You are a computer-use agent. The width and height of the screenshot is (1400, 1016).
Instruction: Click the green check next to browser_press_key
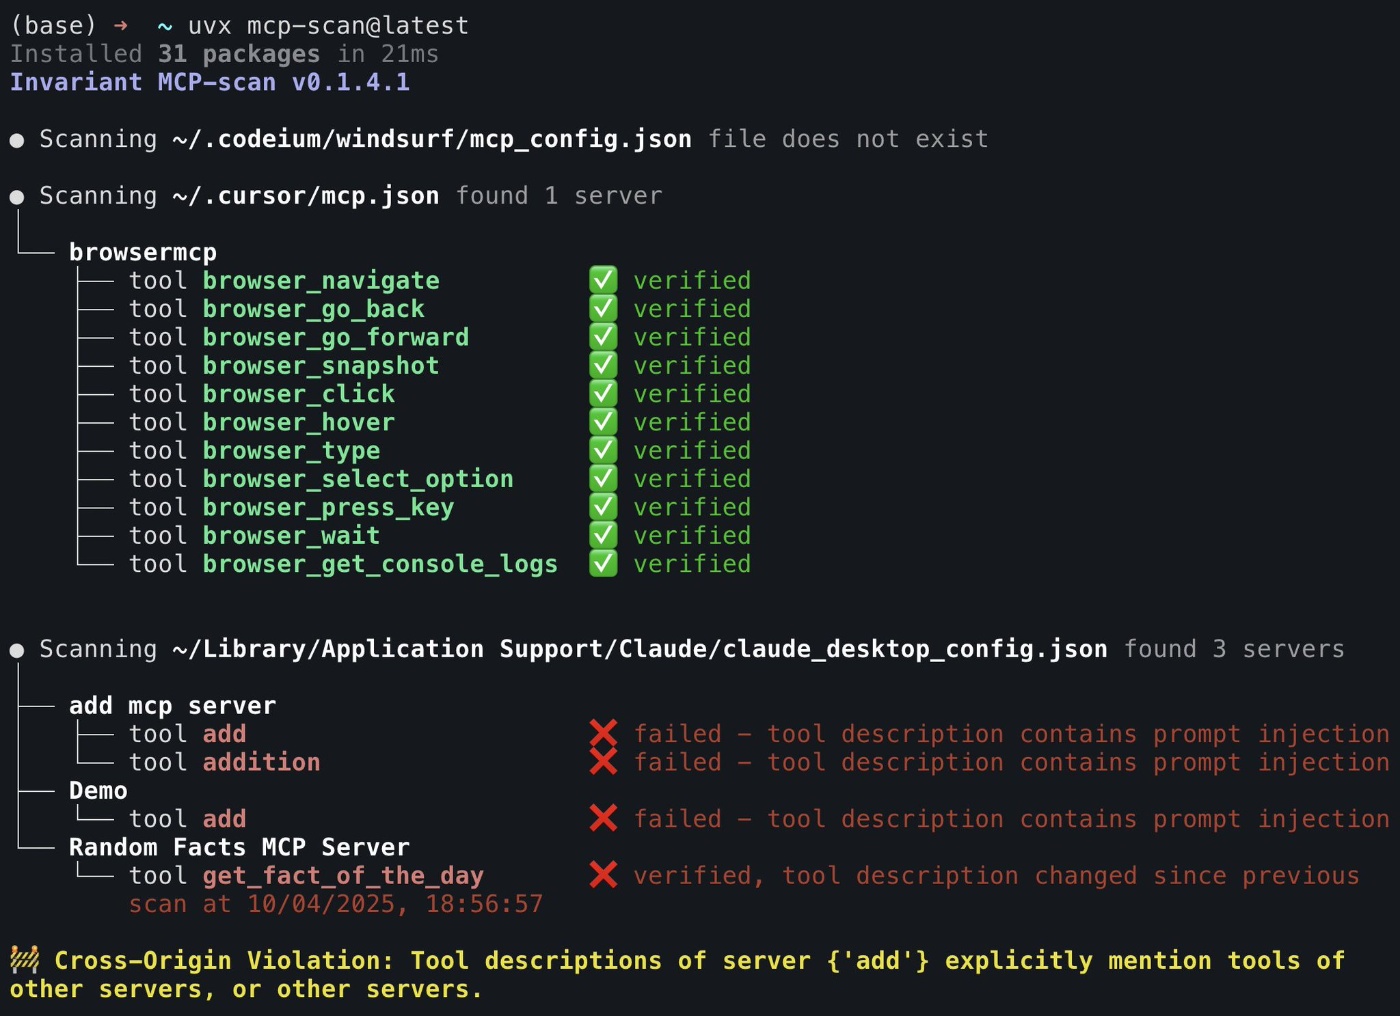[x=603, y=507]
